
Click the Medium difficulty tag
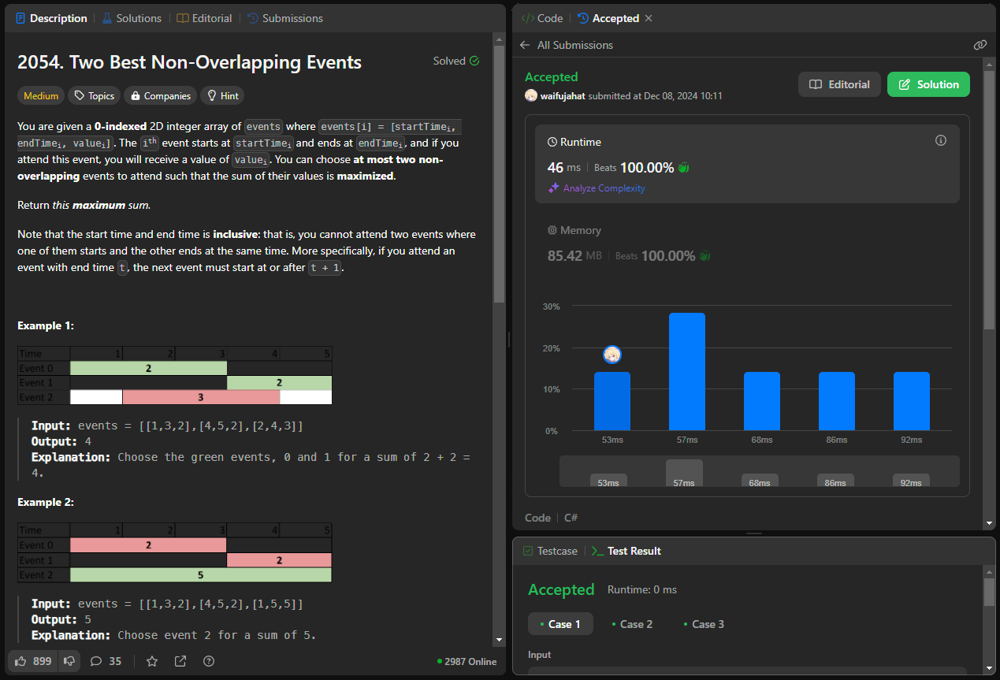coord(41,96)
